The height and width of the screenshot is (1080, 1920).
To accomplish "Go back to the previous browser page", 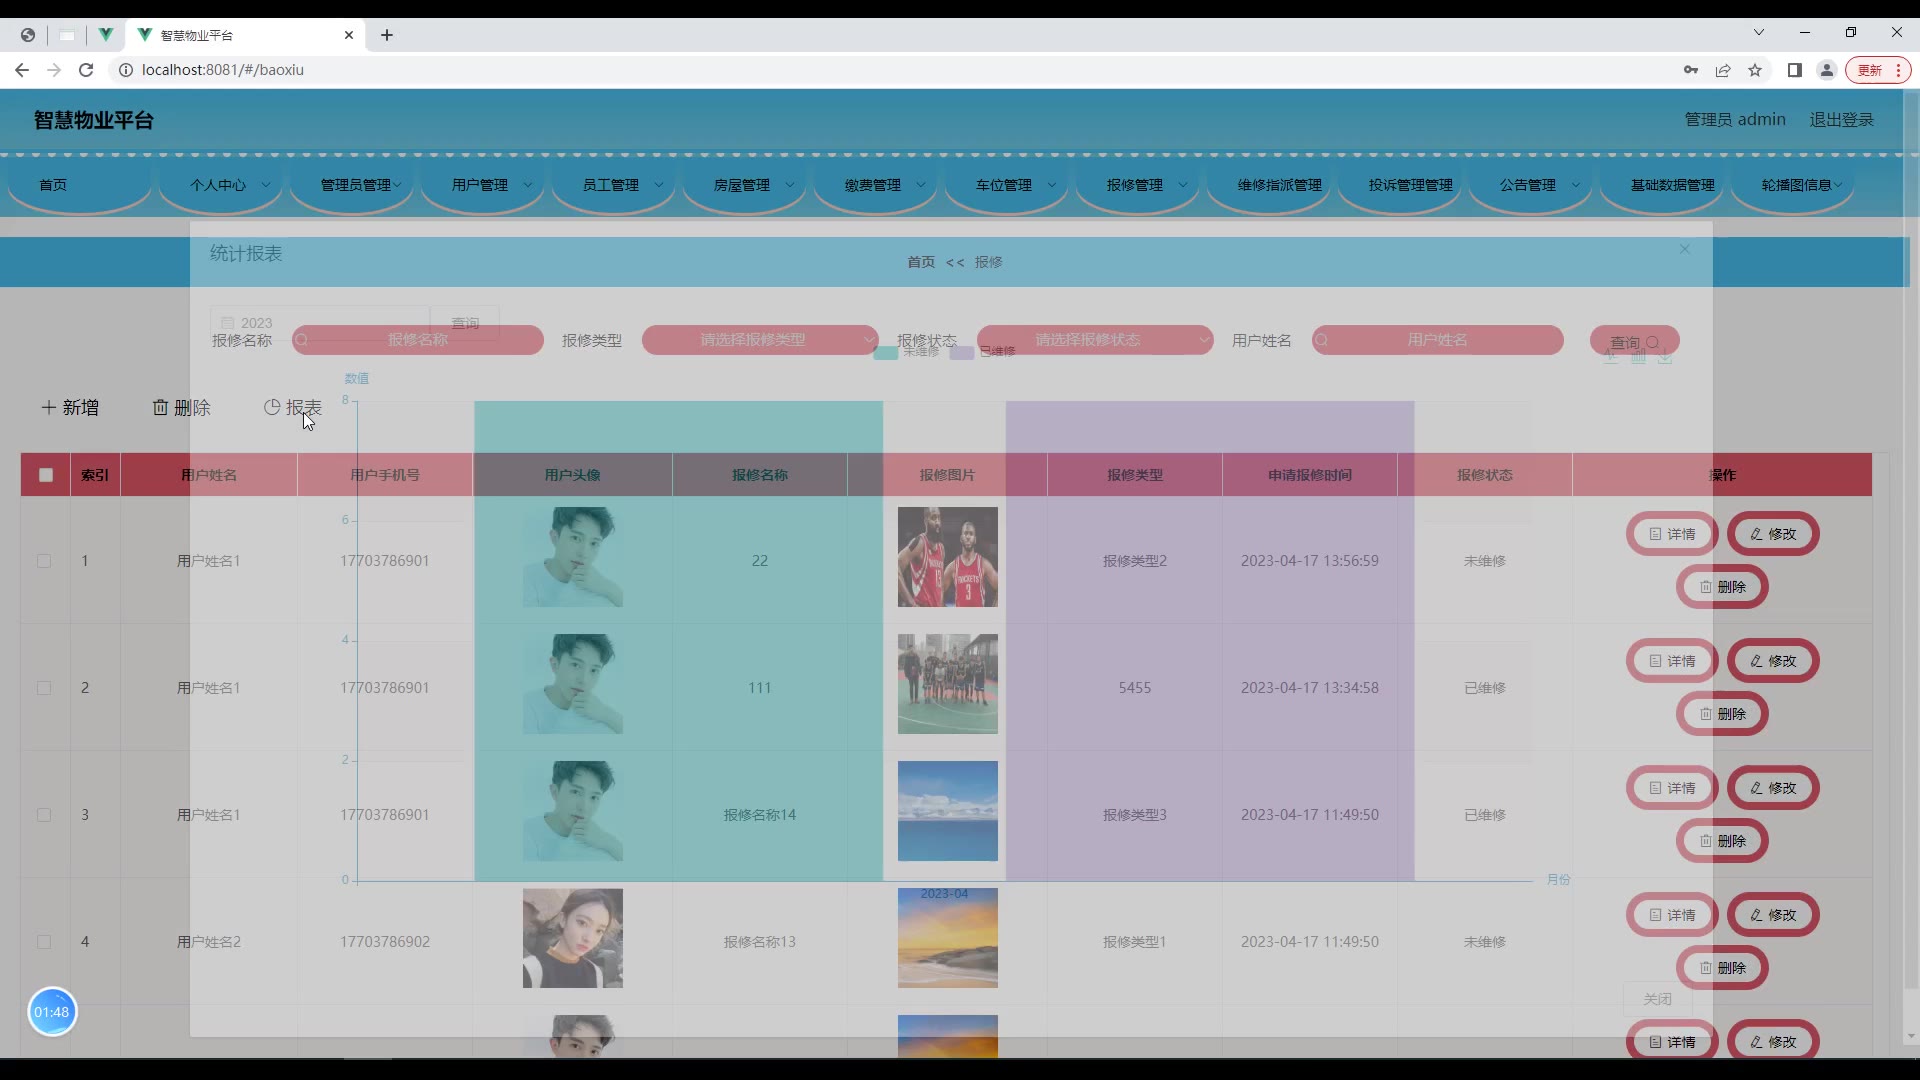I will pyautogui.click(x=22, y=70).
